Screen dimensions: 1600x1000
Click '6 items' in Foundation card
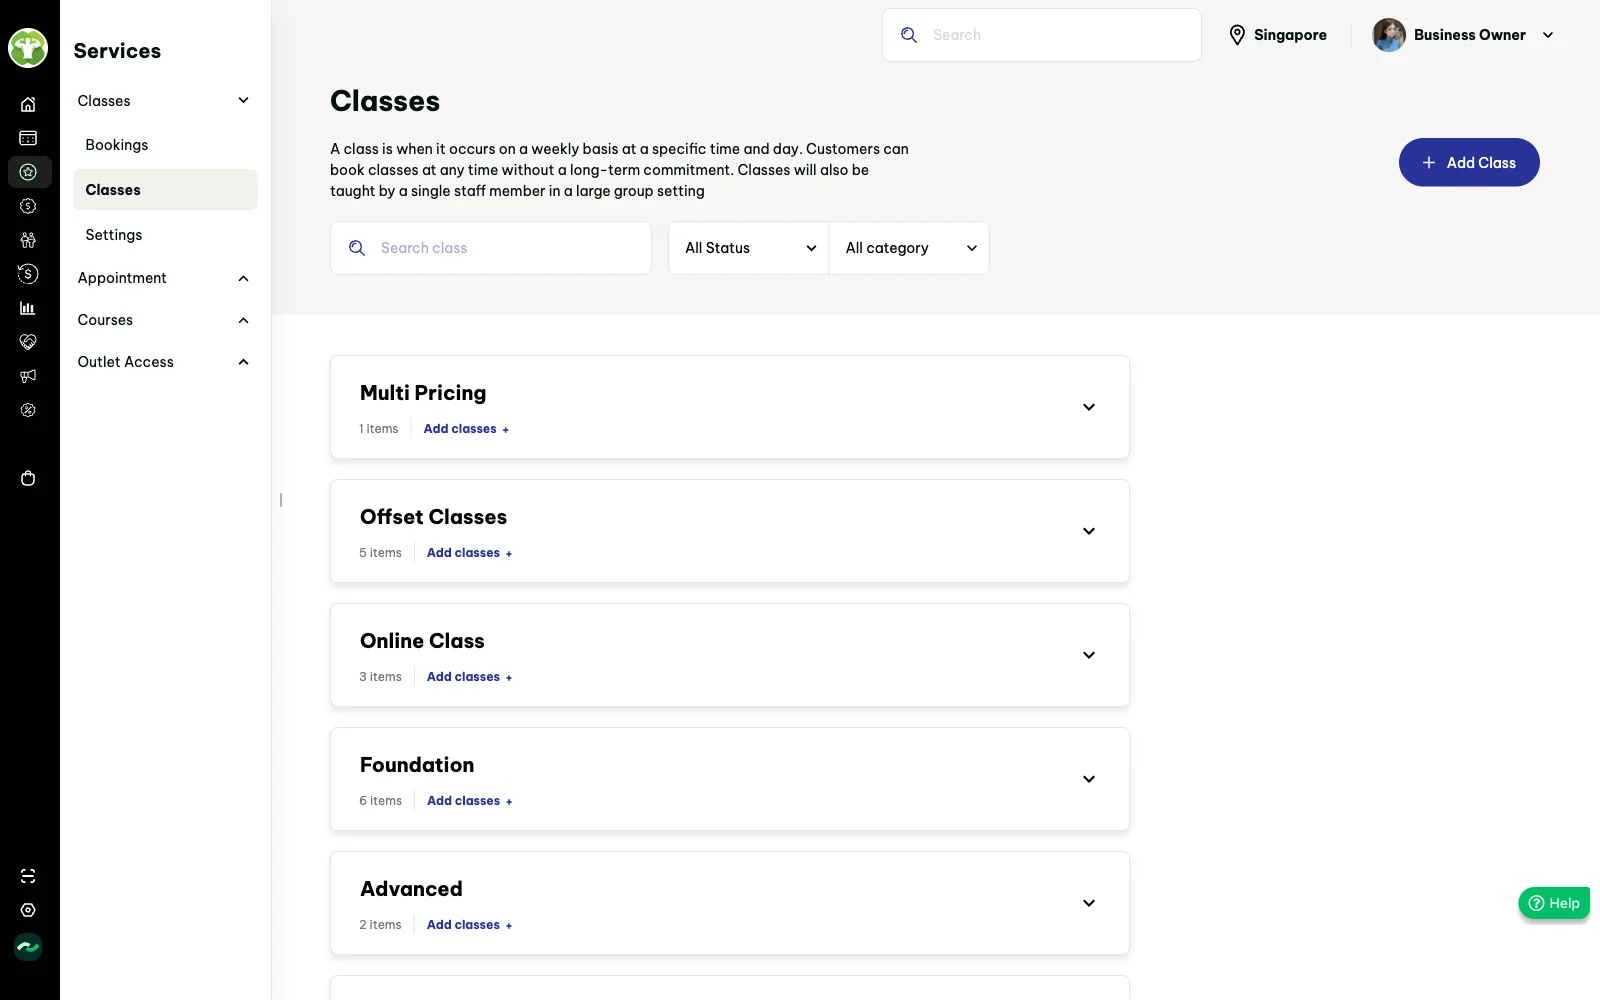380,801
